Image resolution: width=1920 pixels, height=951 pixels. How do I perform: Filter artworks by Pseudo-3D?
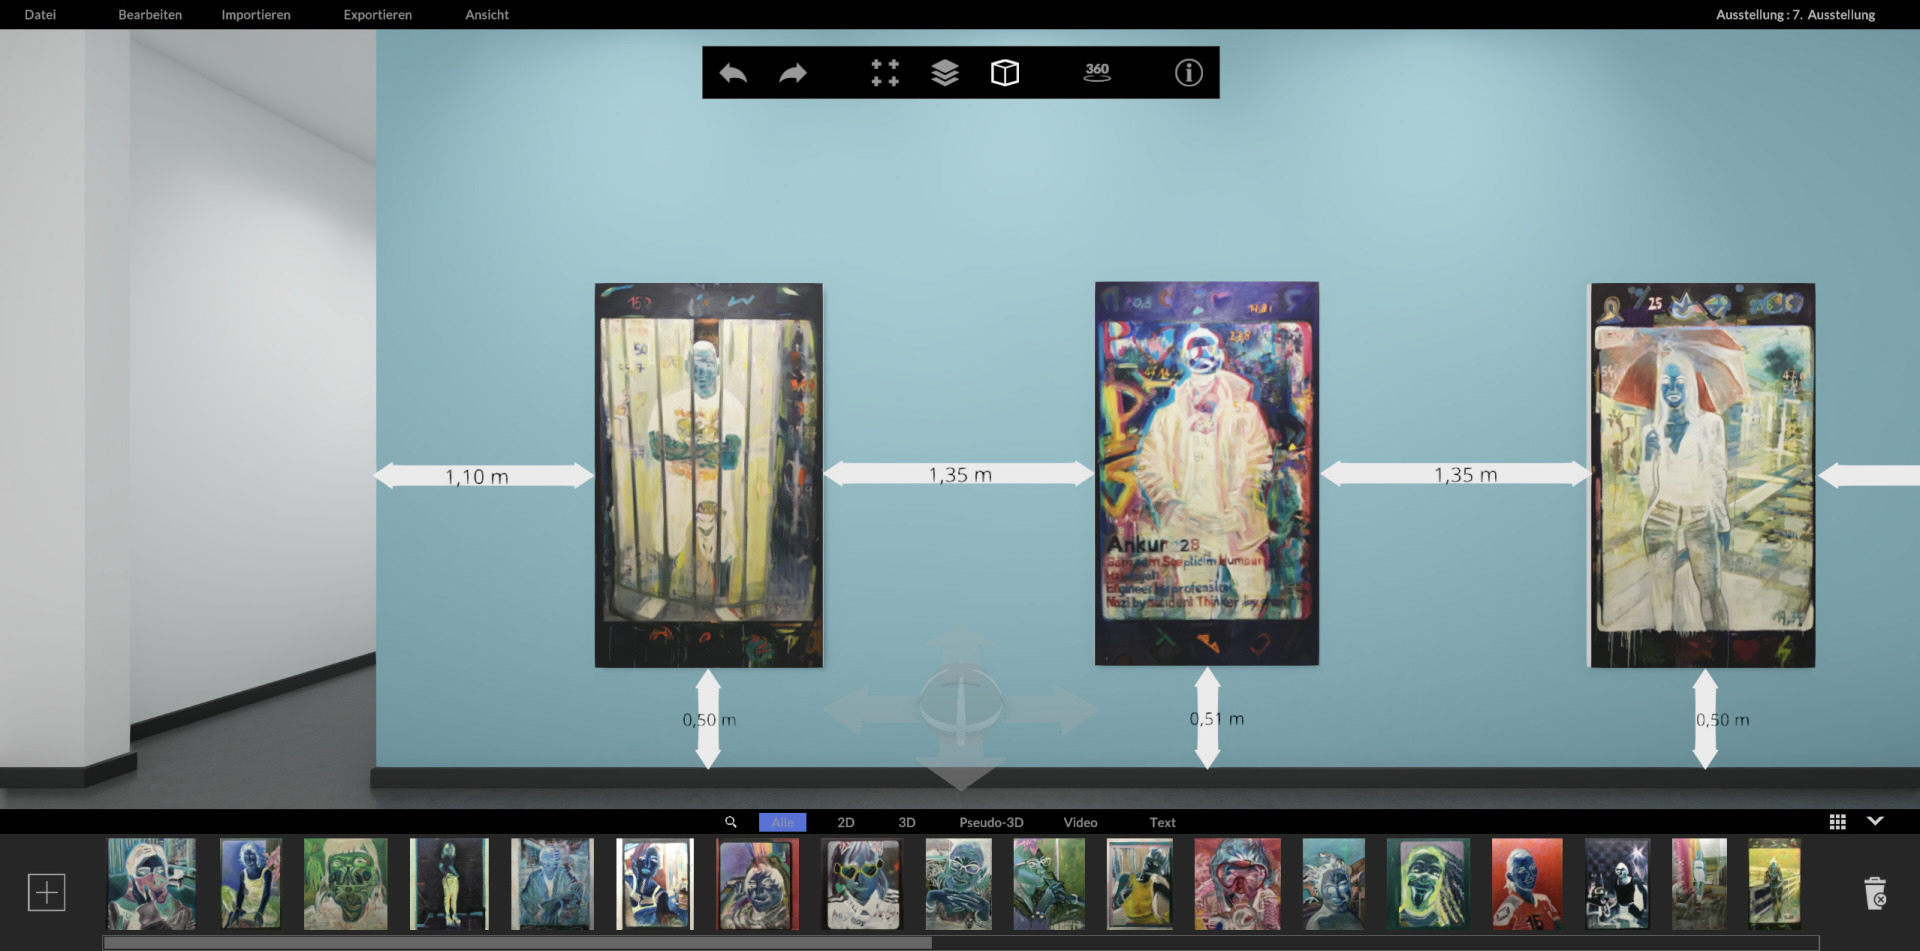click(x=991, y=822)
